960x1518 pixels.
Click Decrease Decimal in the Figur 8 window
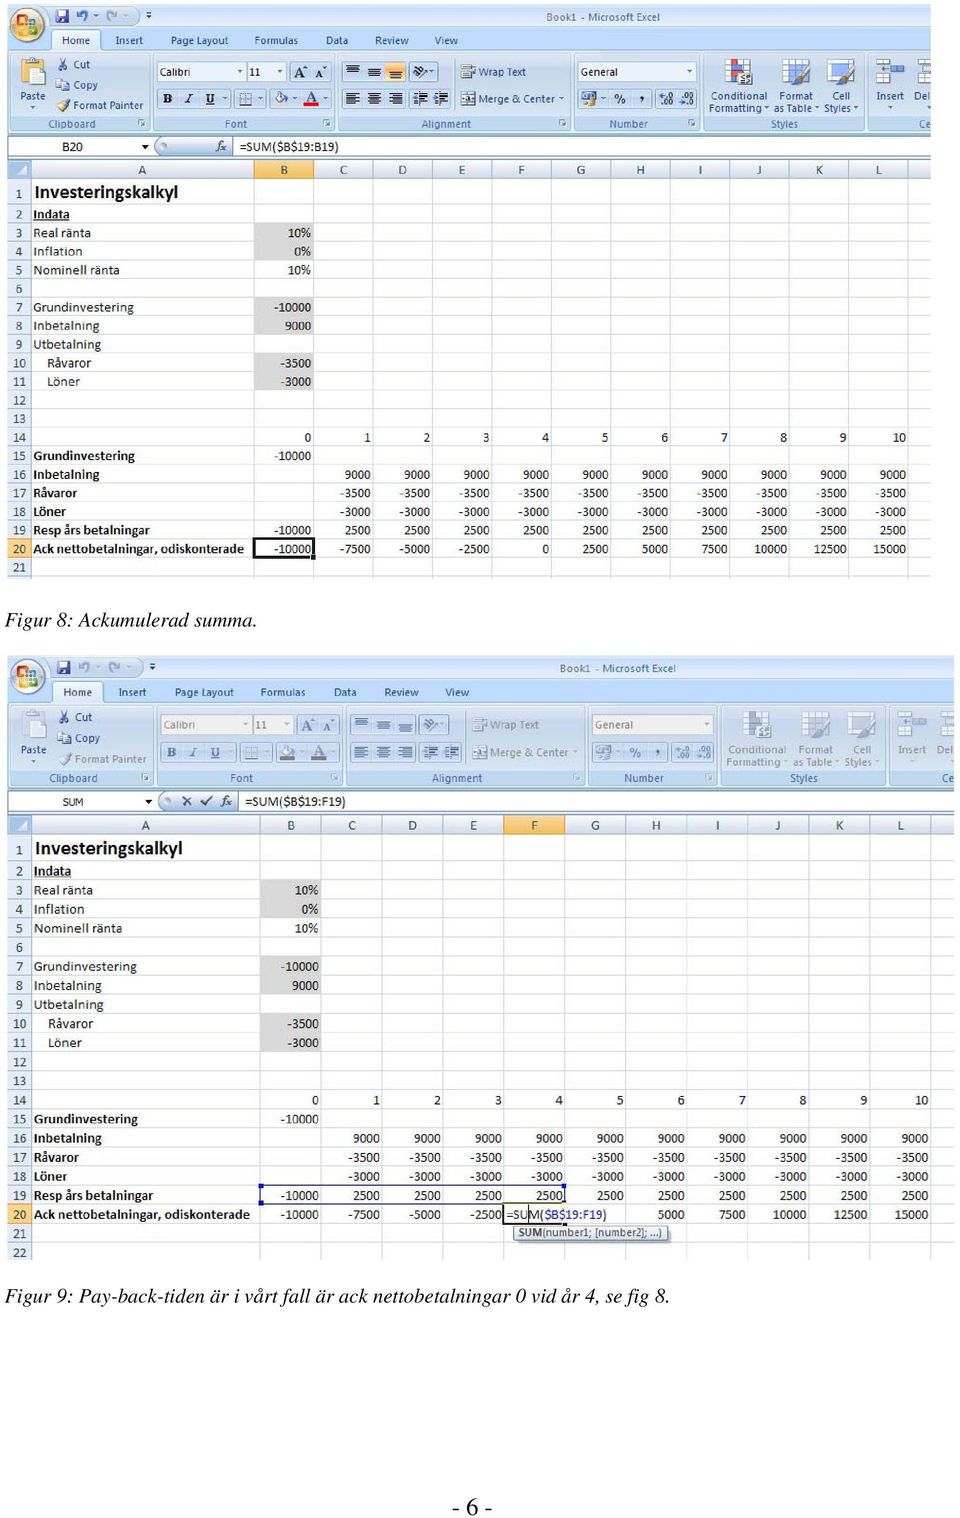click(687, 98)
